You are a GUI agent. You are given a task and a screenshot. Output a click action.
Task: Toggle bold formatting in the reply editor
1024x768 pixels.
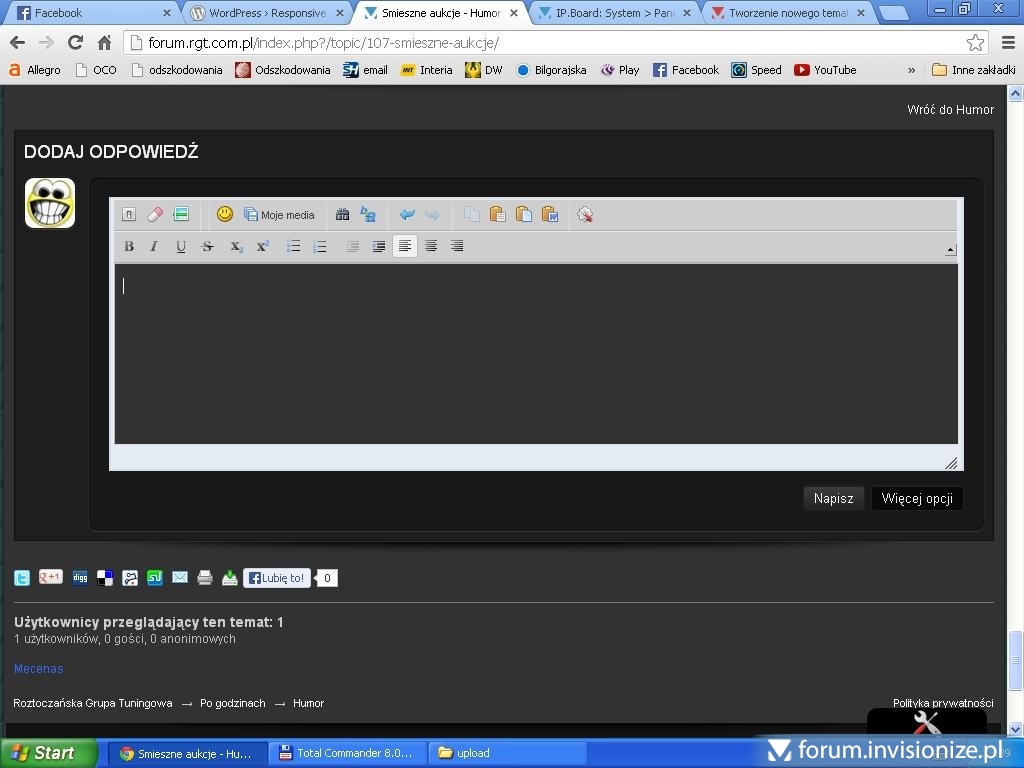(x=129, y=246)
